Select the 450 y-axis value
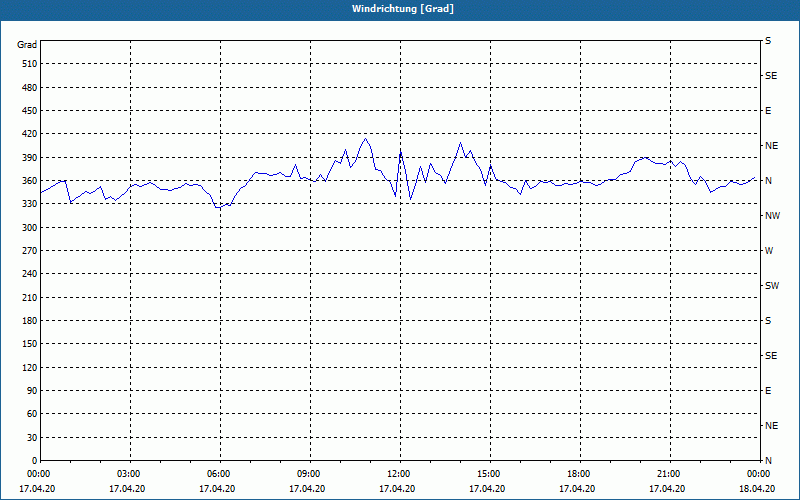This screenshot has height=500, width=800. pyautogui.click(x=30, y=111)
